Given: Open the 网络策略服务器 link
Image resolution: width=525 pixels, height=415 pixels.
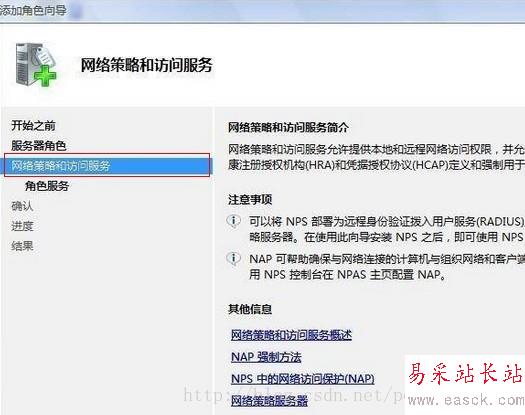Looking at the screenshot, I should [269, 401].
